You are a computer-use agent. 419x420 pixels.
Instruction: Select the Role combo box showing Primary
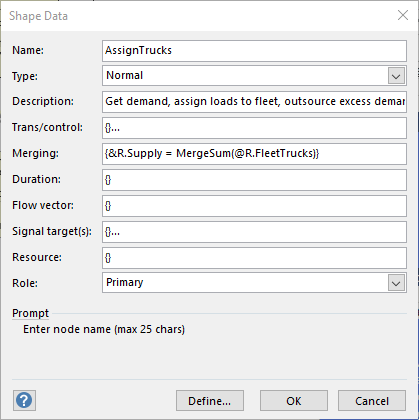pos(254,283)
